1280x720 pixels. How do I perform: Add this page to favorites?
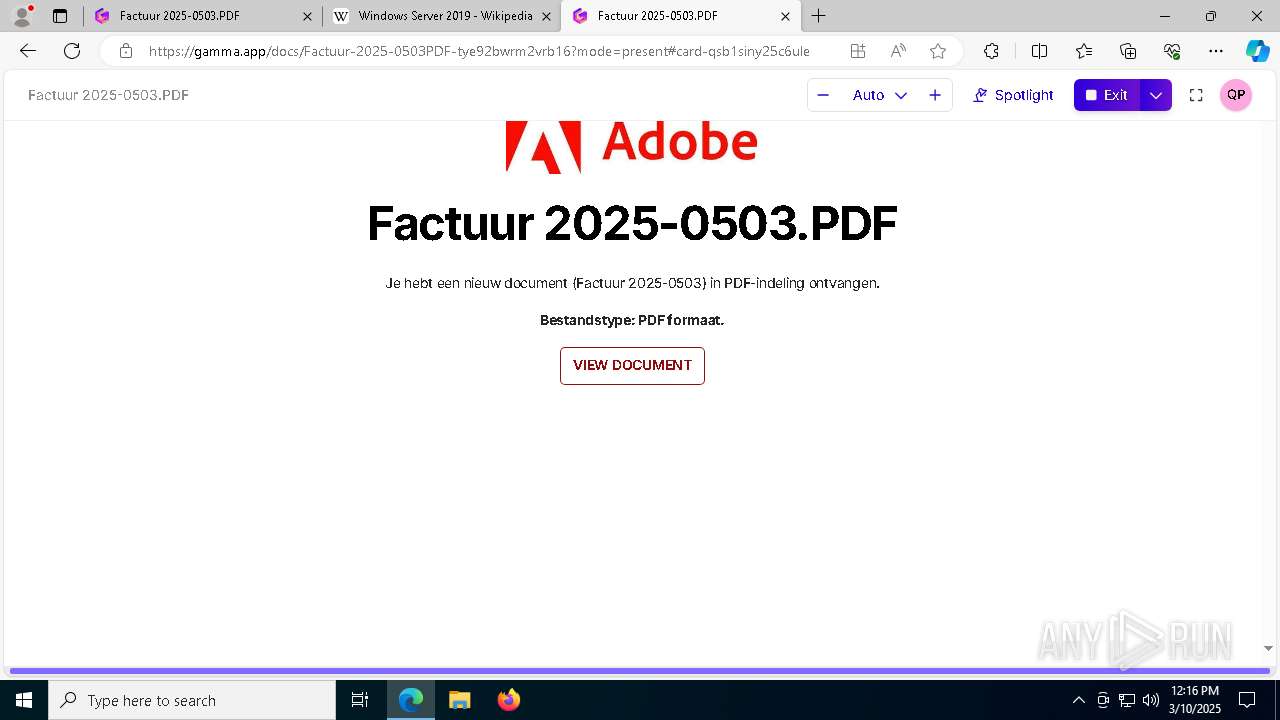click(938, 51)
